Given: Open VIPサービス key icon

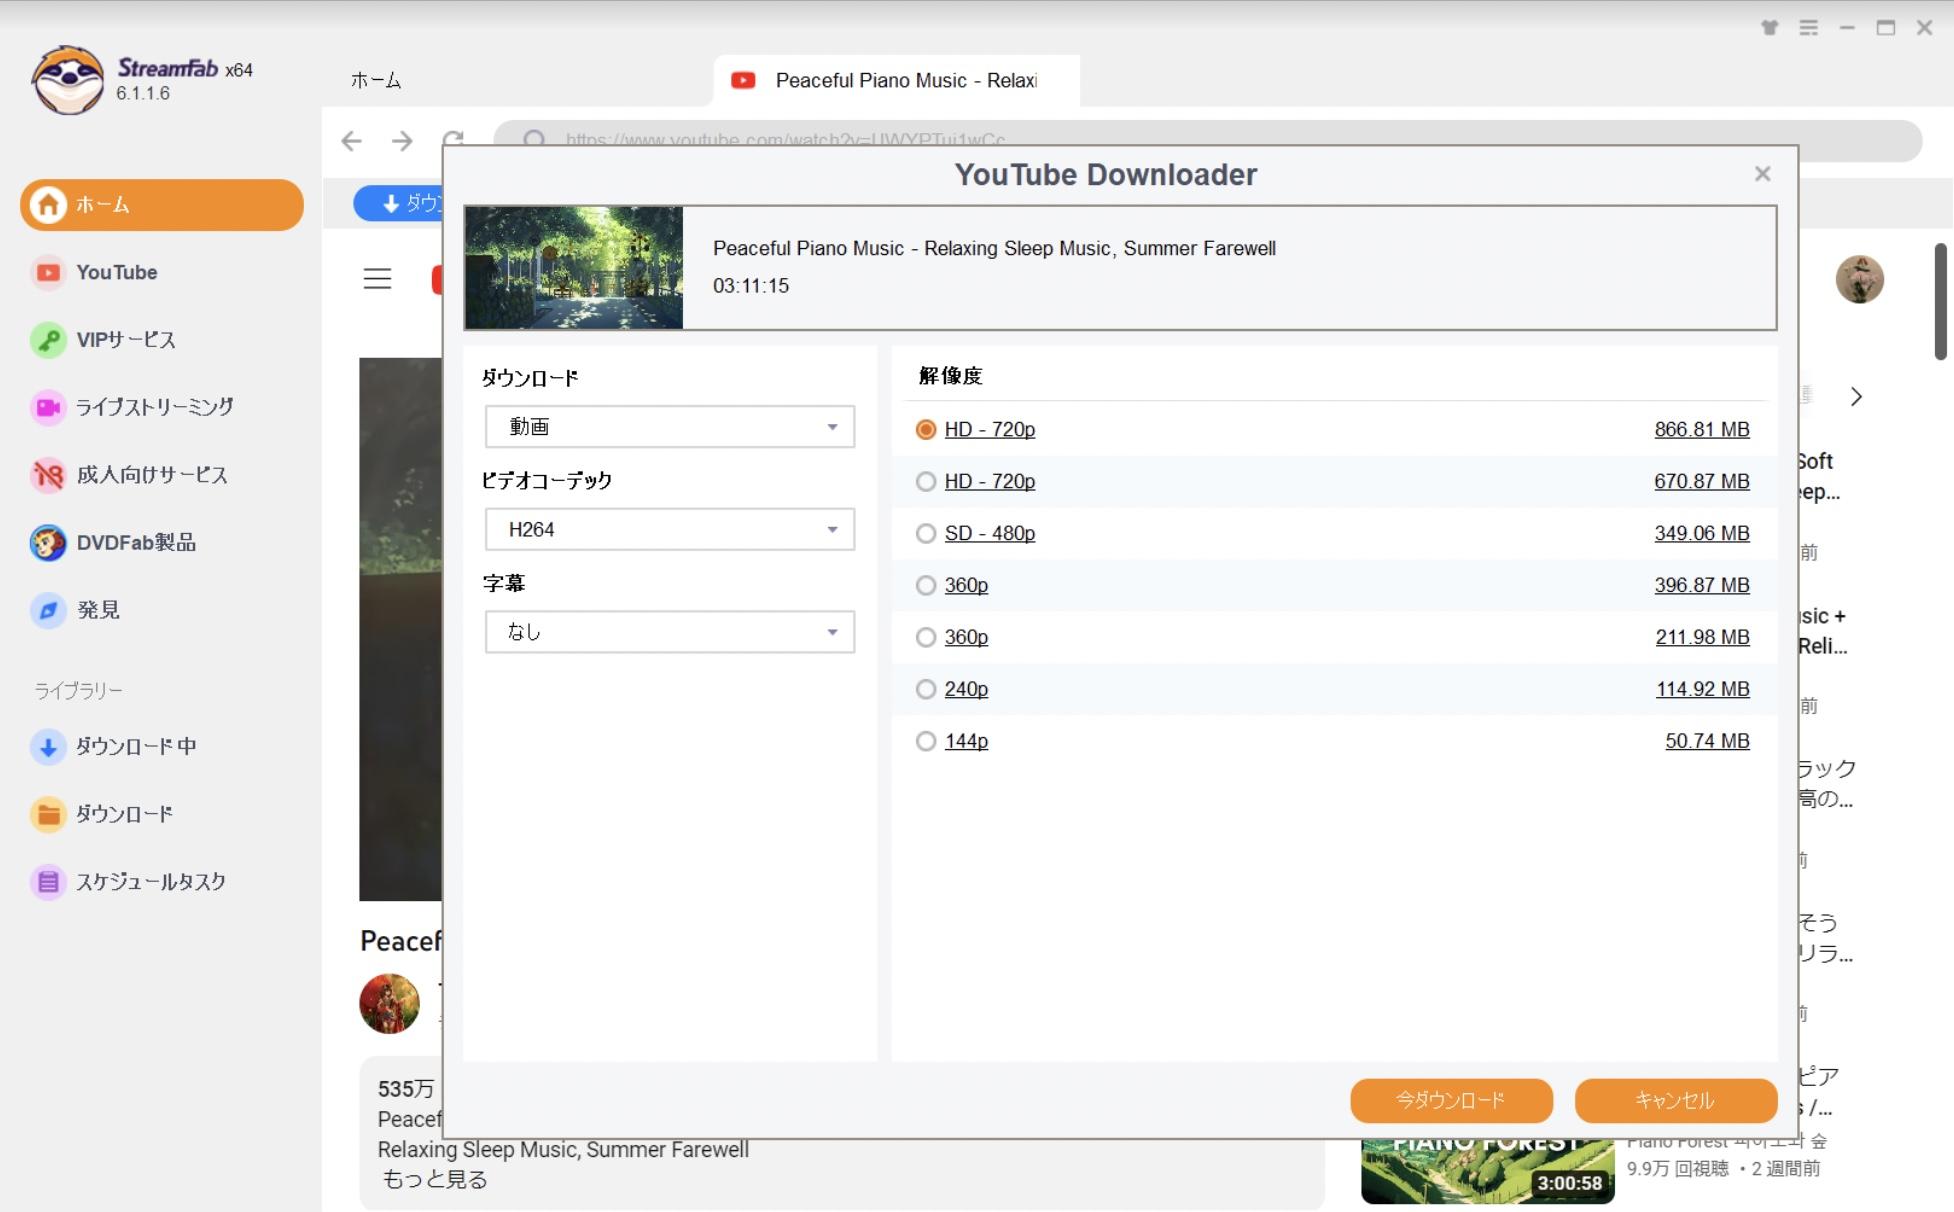Looking at the screenshot, I should coord(48,340).
